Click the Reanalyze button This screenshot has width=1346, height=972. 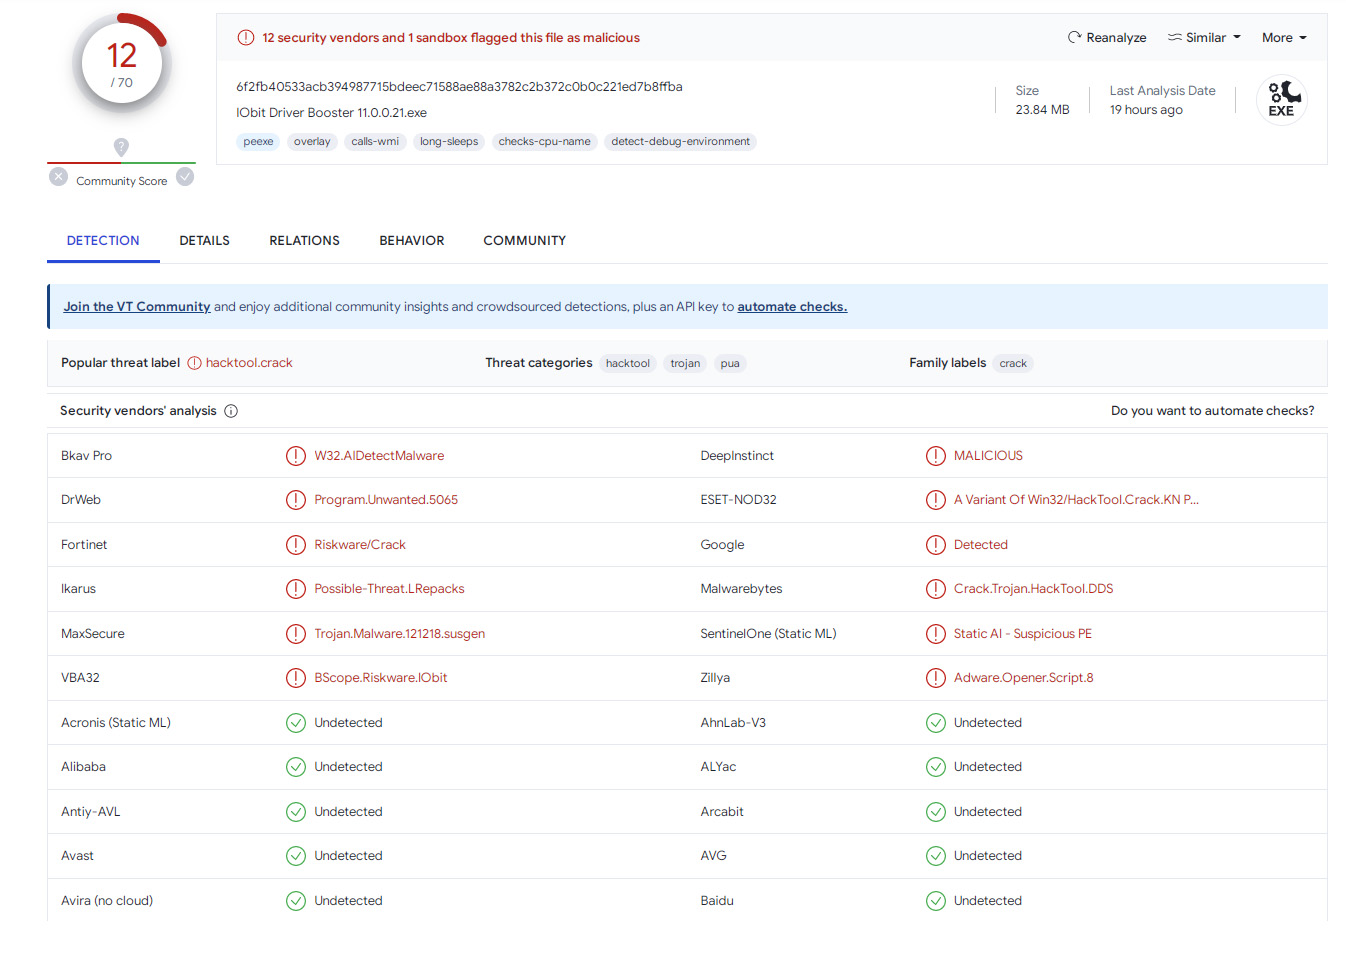coord(1107,37)
